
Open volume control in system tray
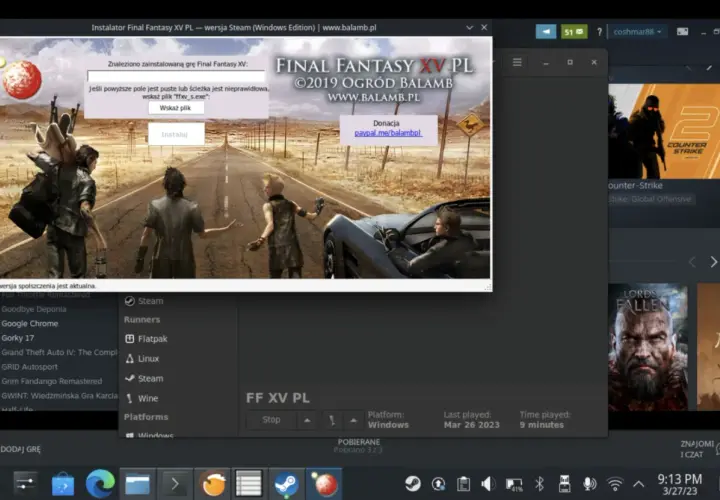coord(488,483)
